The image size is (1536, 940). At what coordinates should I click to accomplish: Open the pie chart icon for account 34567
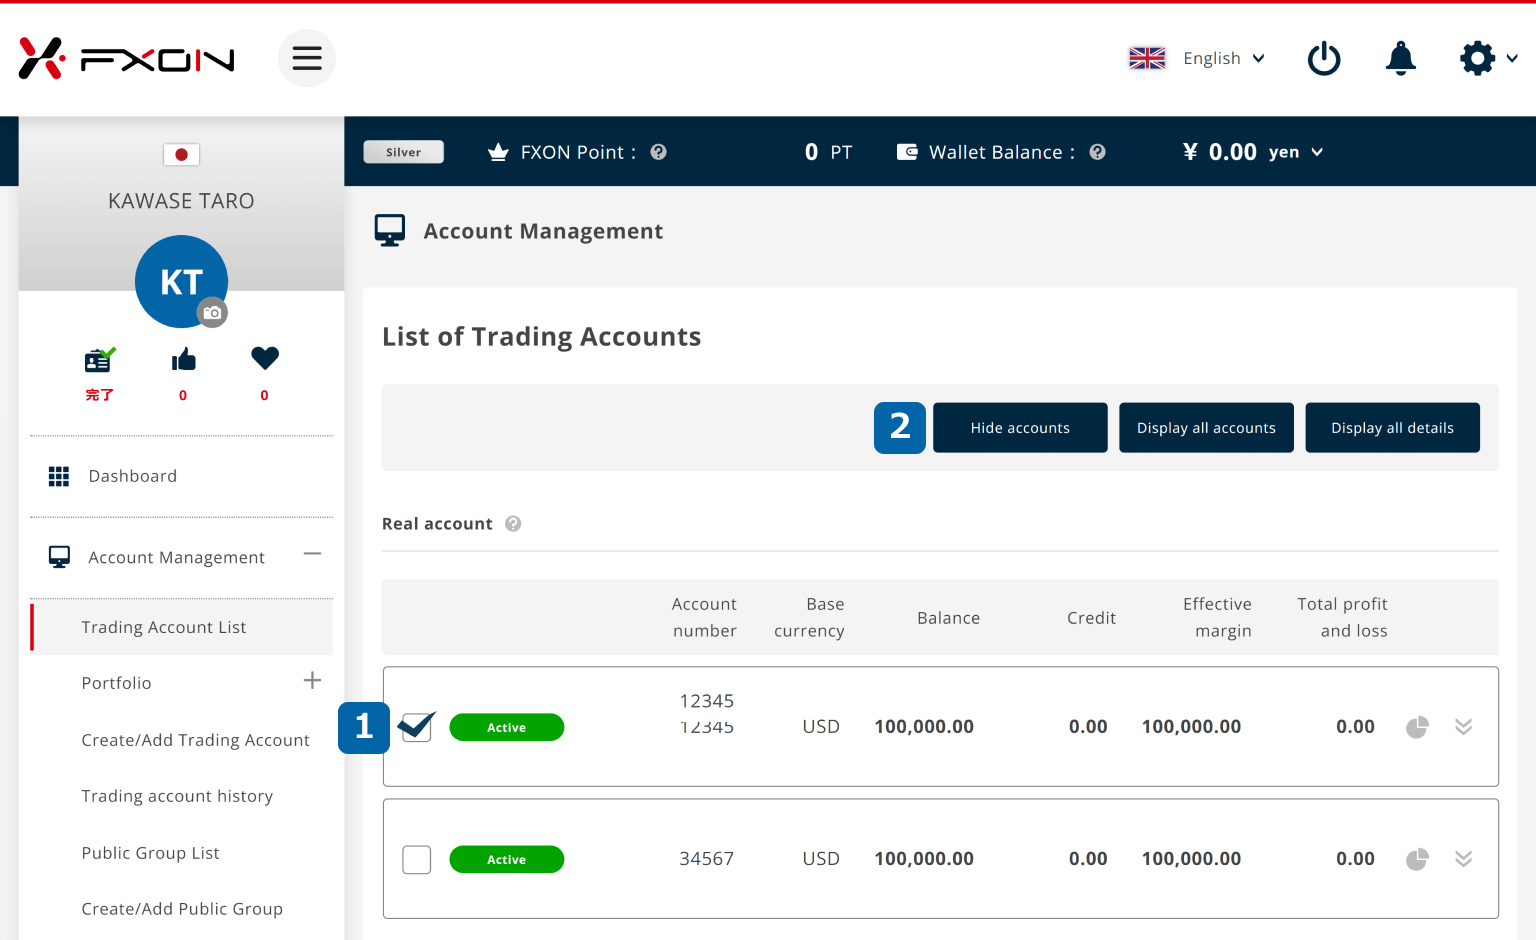1417,859
